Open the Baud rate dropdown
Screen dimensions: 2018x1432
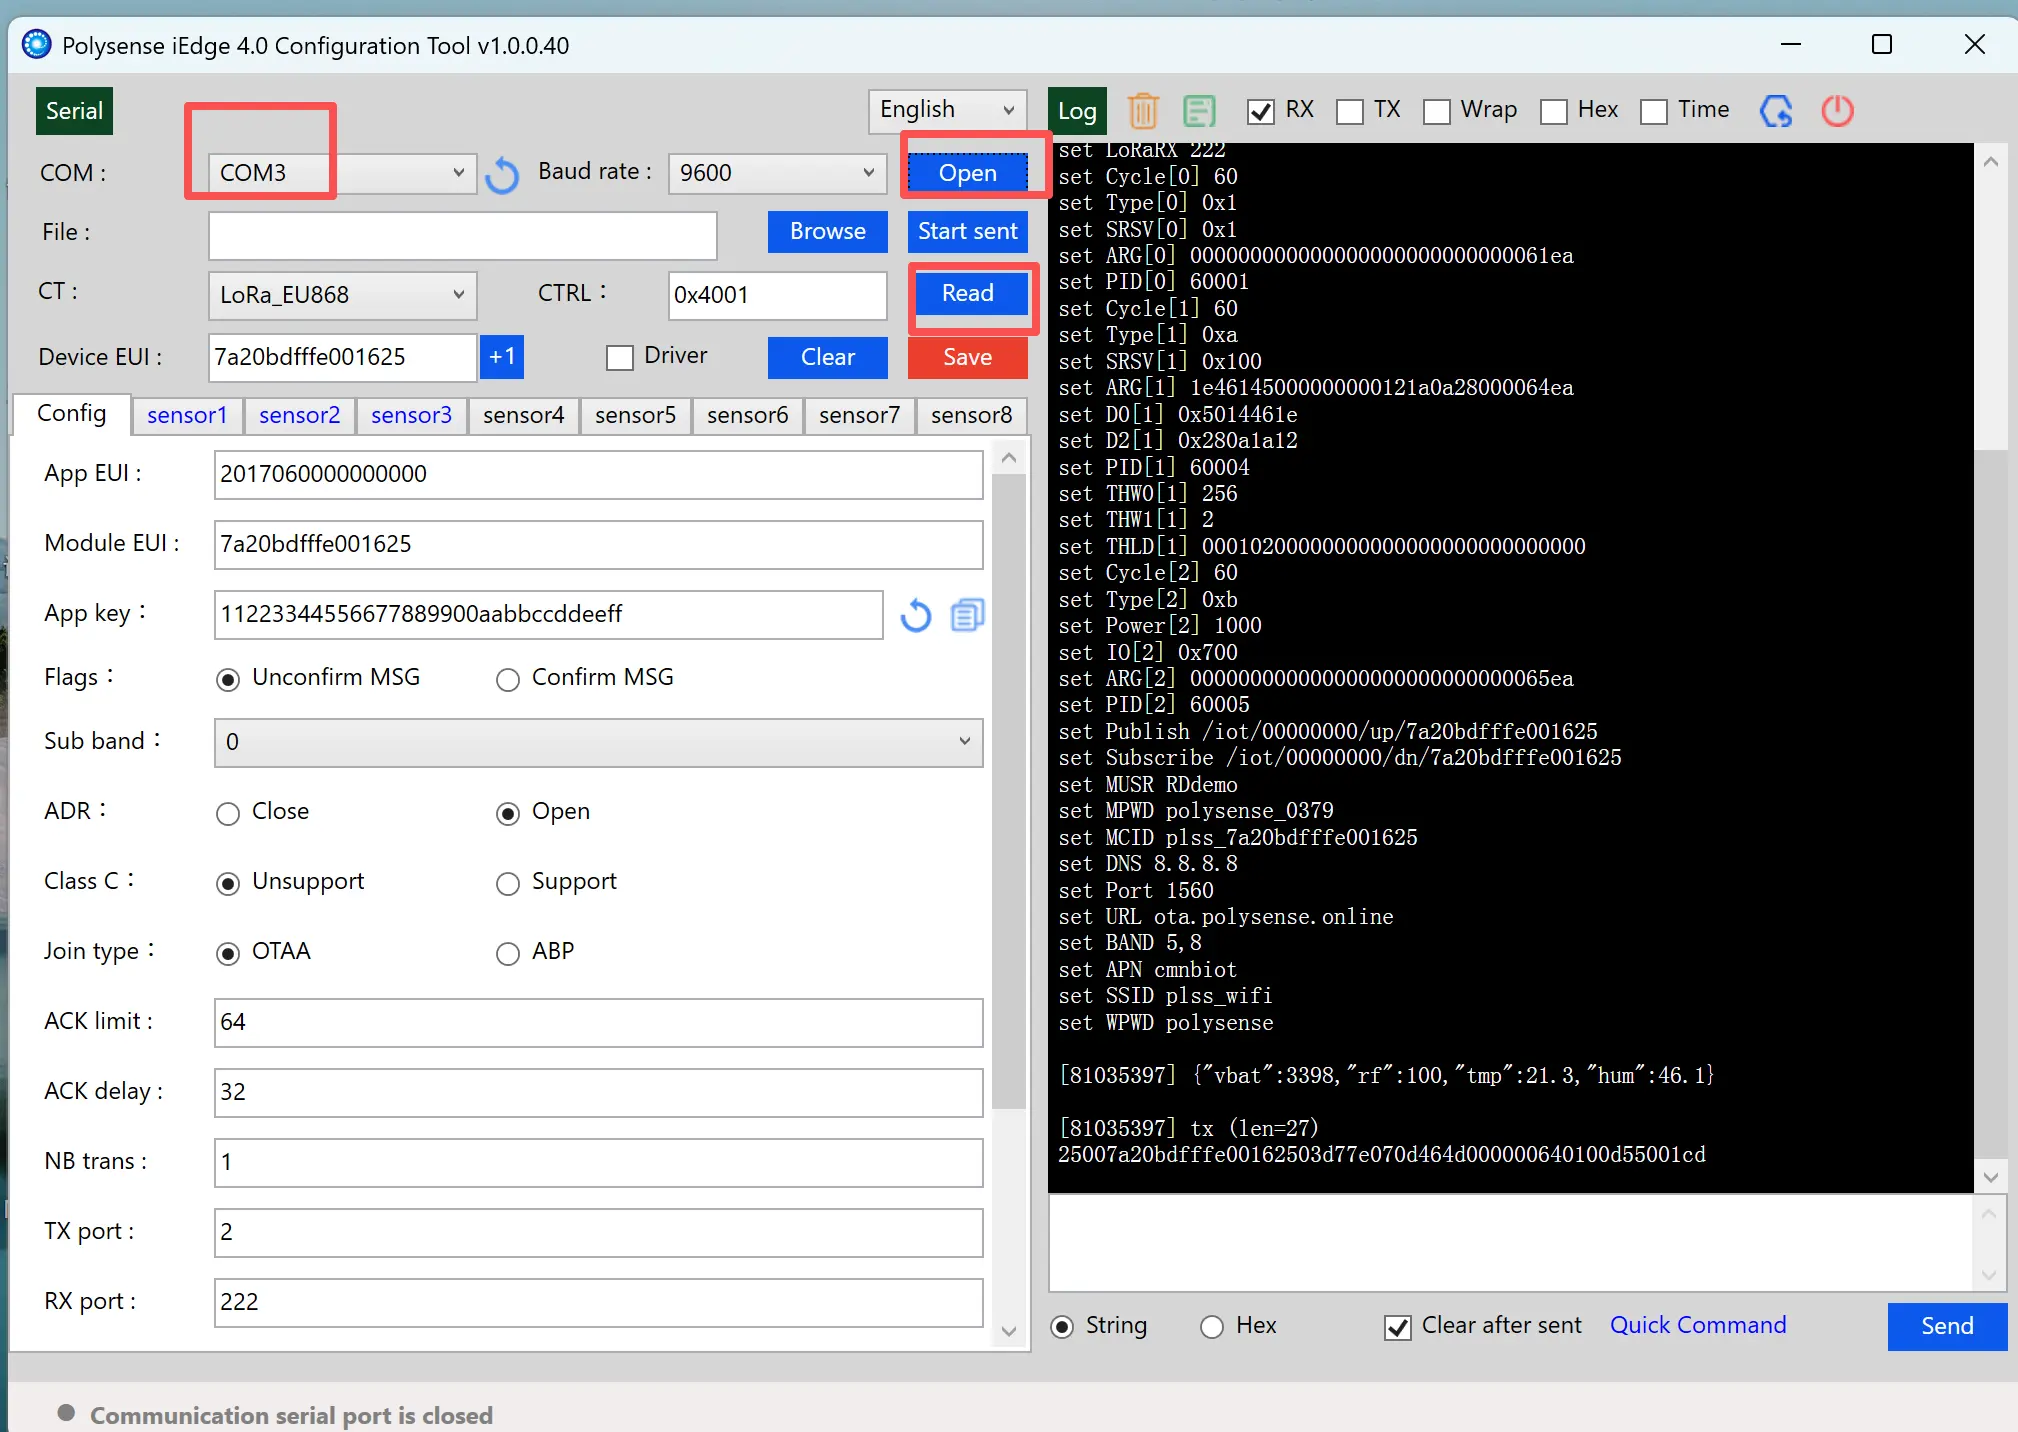click(x=777, y=173)
